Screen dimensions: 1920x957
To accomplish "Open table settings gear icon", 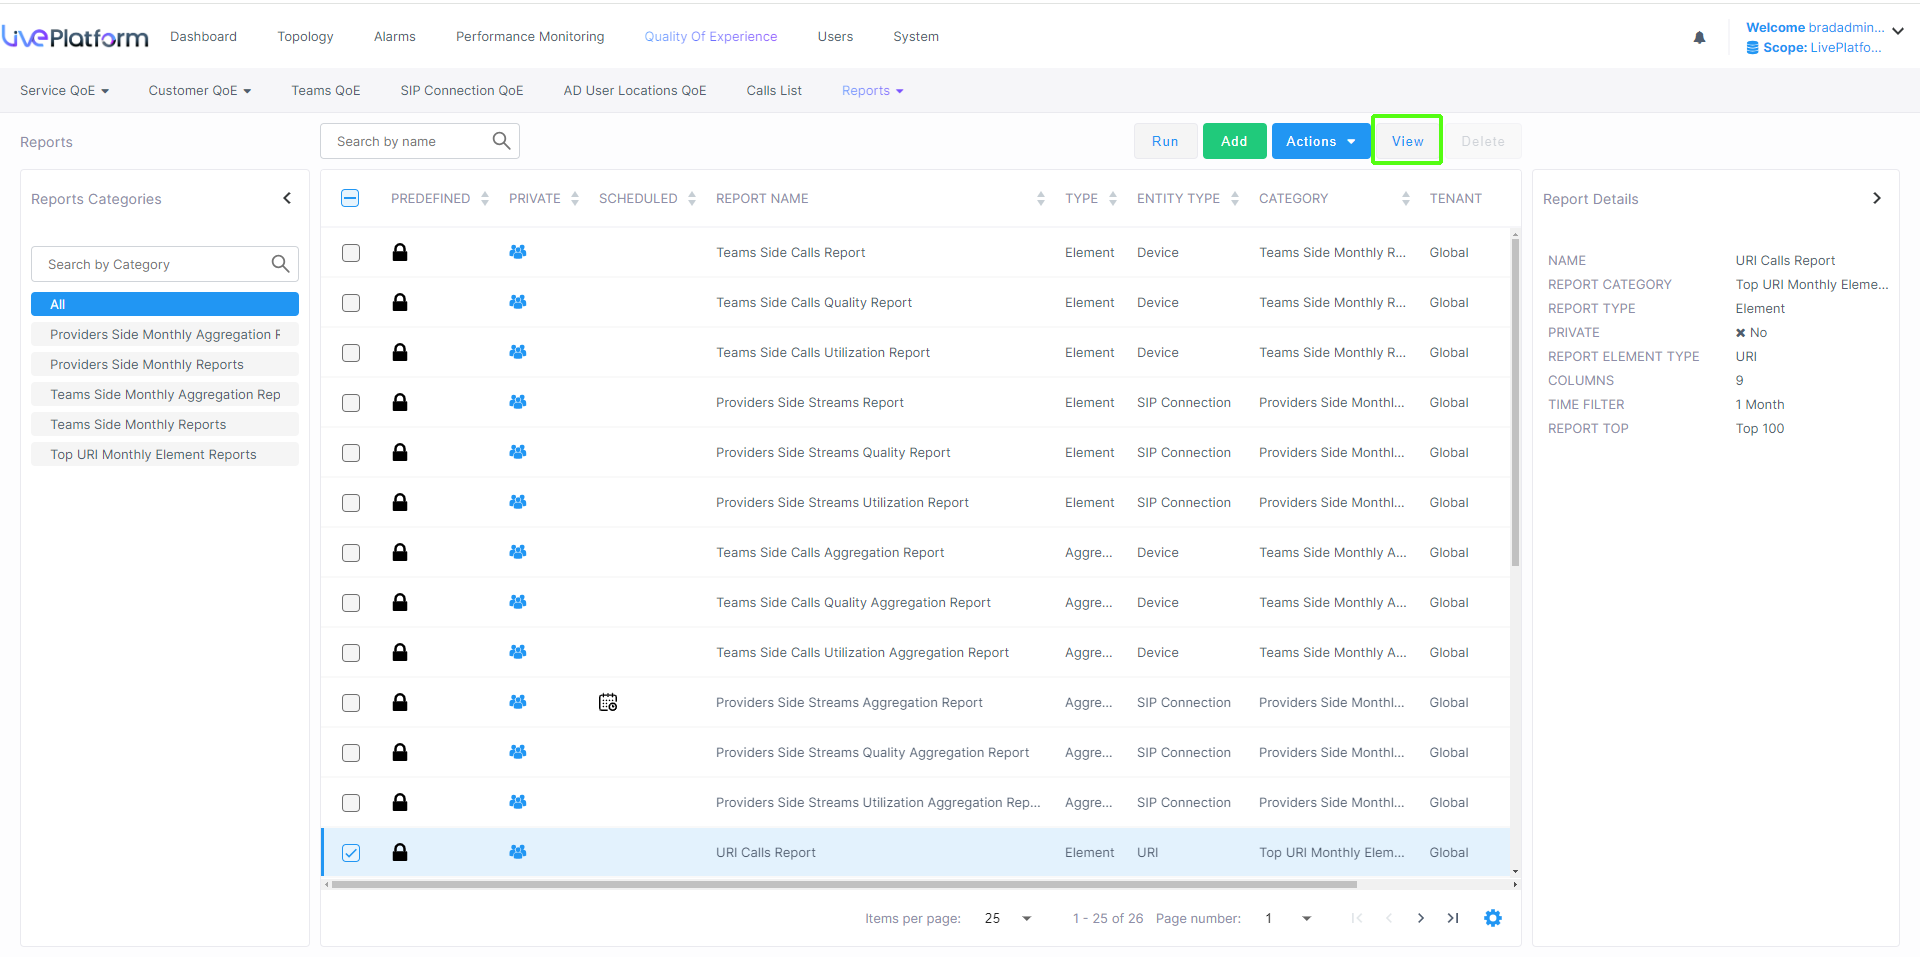I will click(1492, 918).
